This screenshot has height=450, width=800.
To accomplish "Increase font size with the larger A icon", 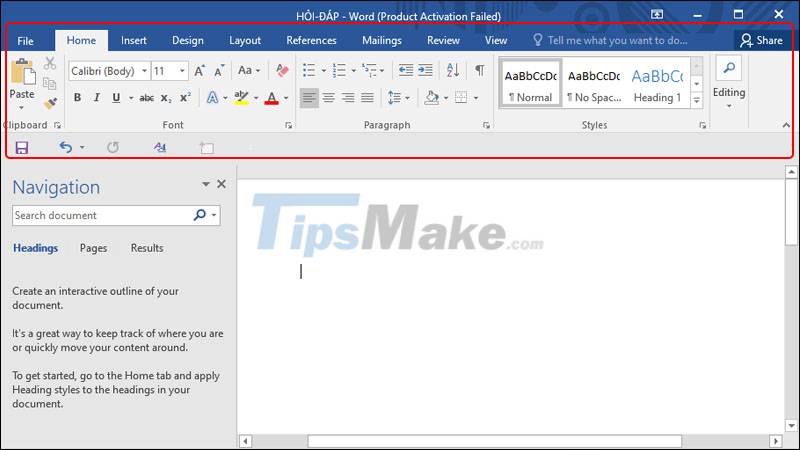I will pos(199,71).
